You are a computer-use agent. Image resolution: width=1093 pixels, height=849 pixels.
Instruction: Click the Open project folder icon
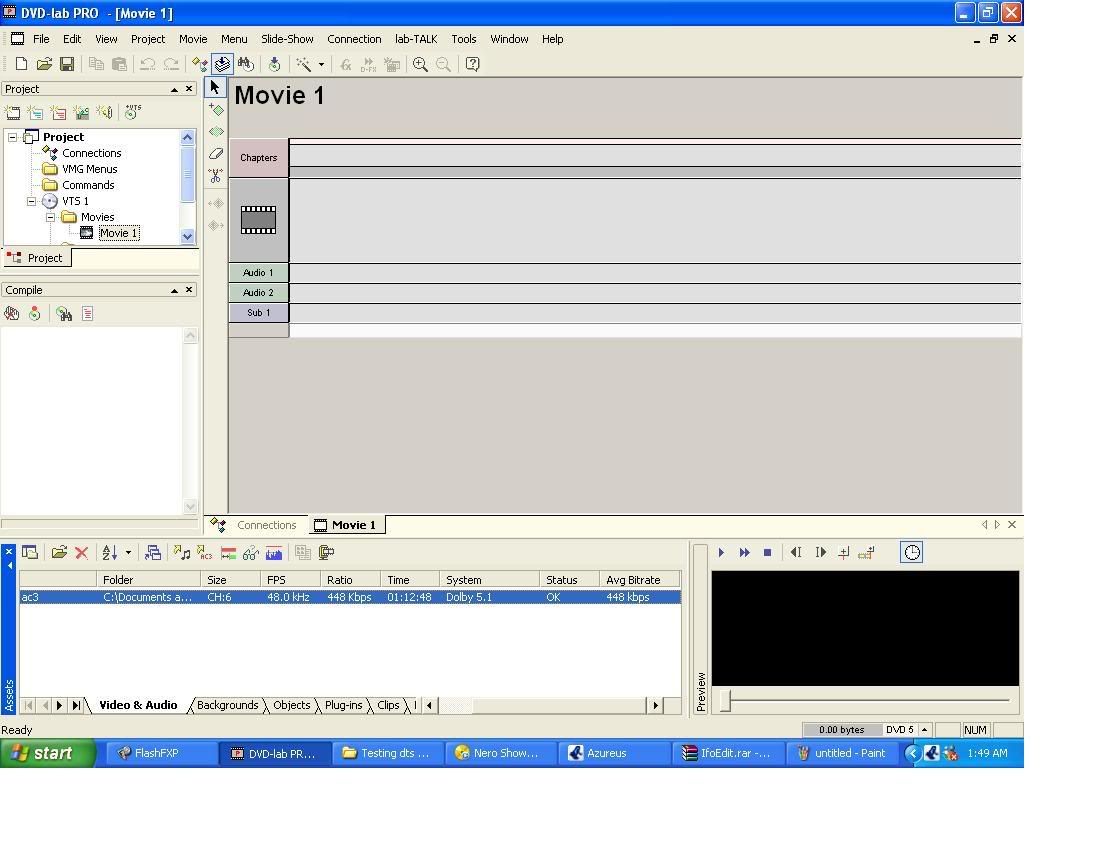[44, 64]
